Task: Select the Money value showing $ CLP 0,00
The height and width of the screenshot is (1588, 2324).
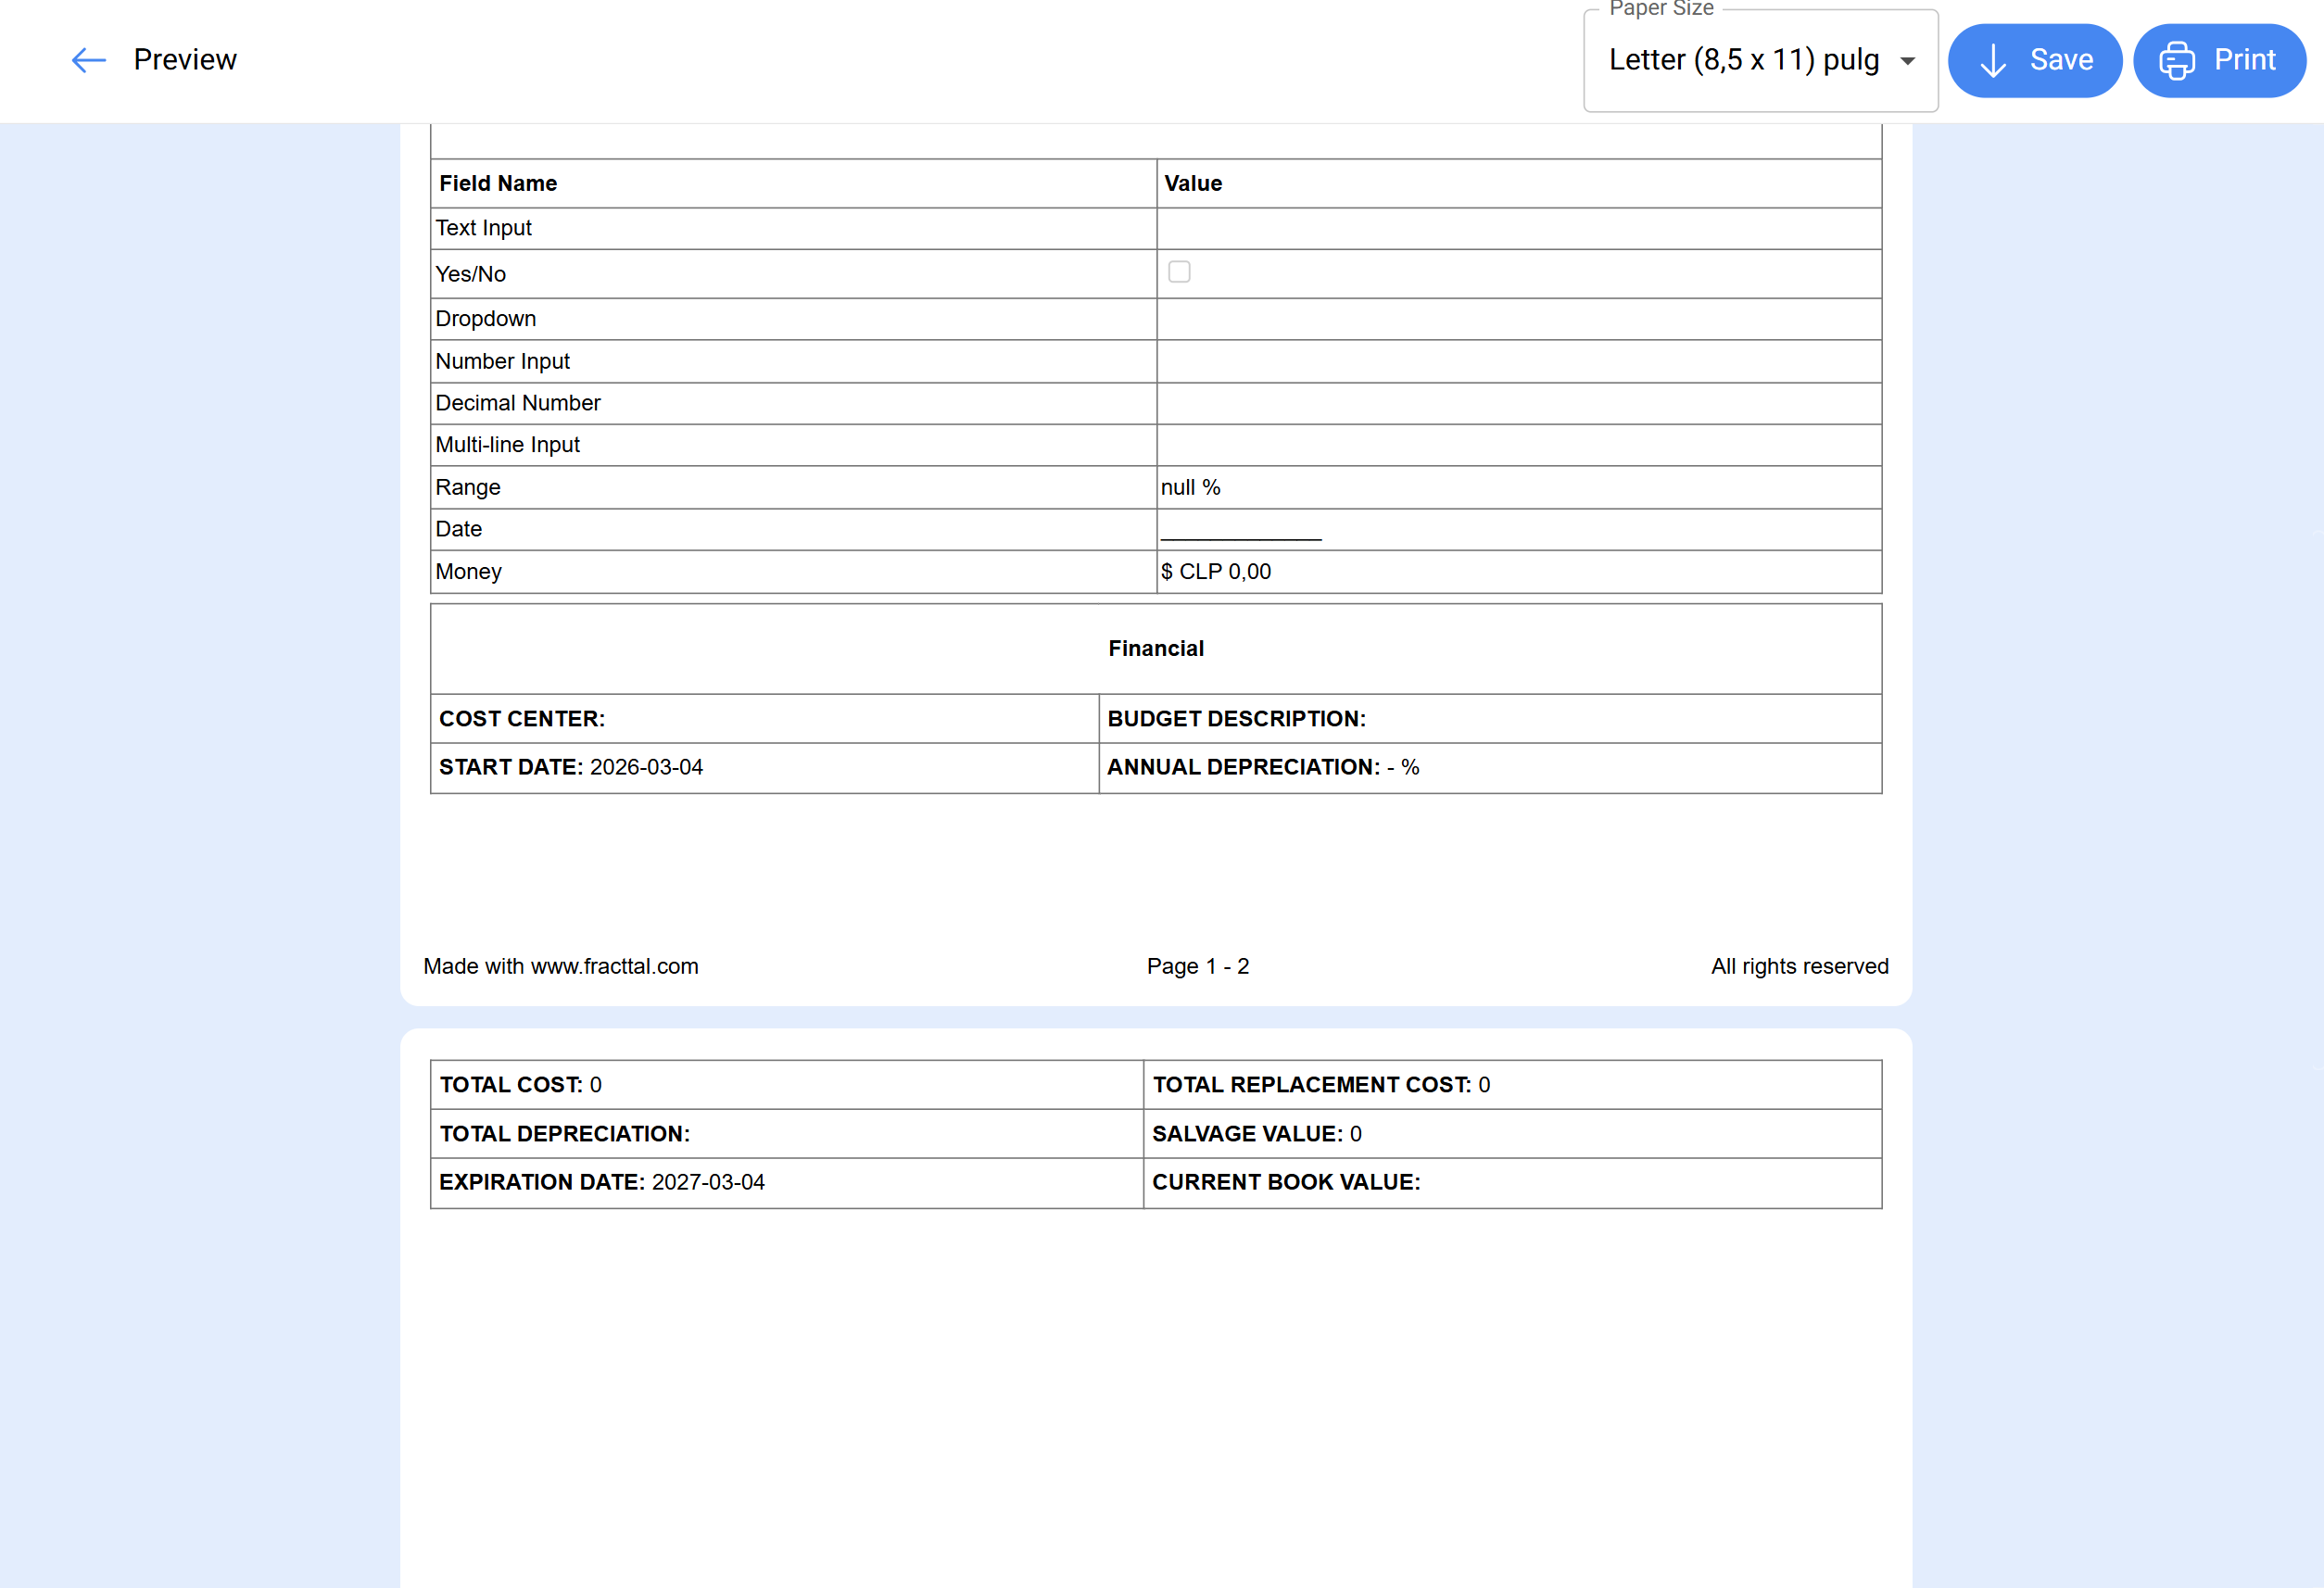Action: pos(1215,571)
